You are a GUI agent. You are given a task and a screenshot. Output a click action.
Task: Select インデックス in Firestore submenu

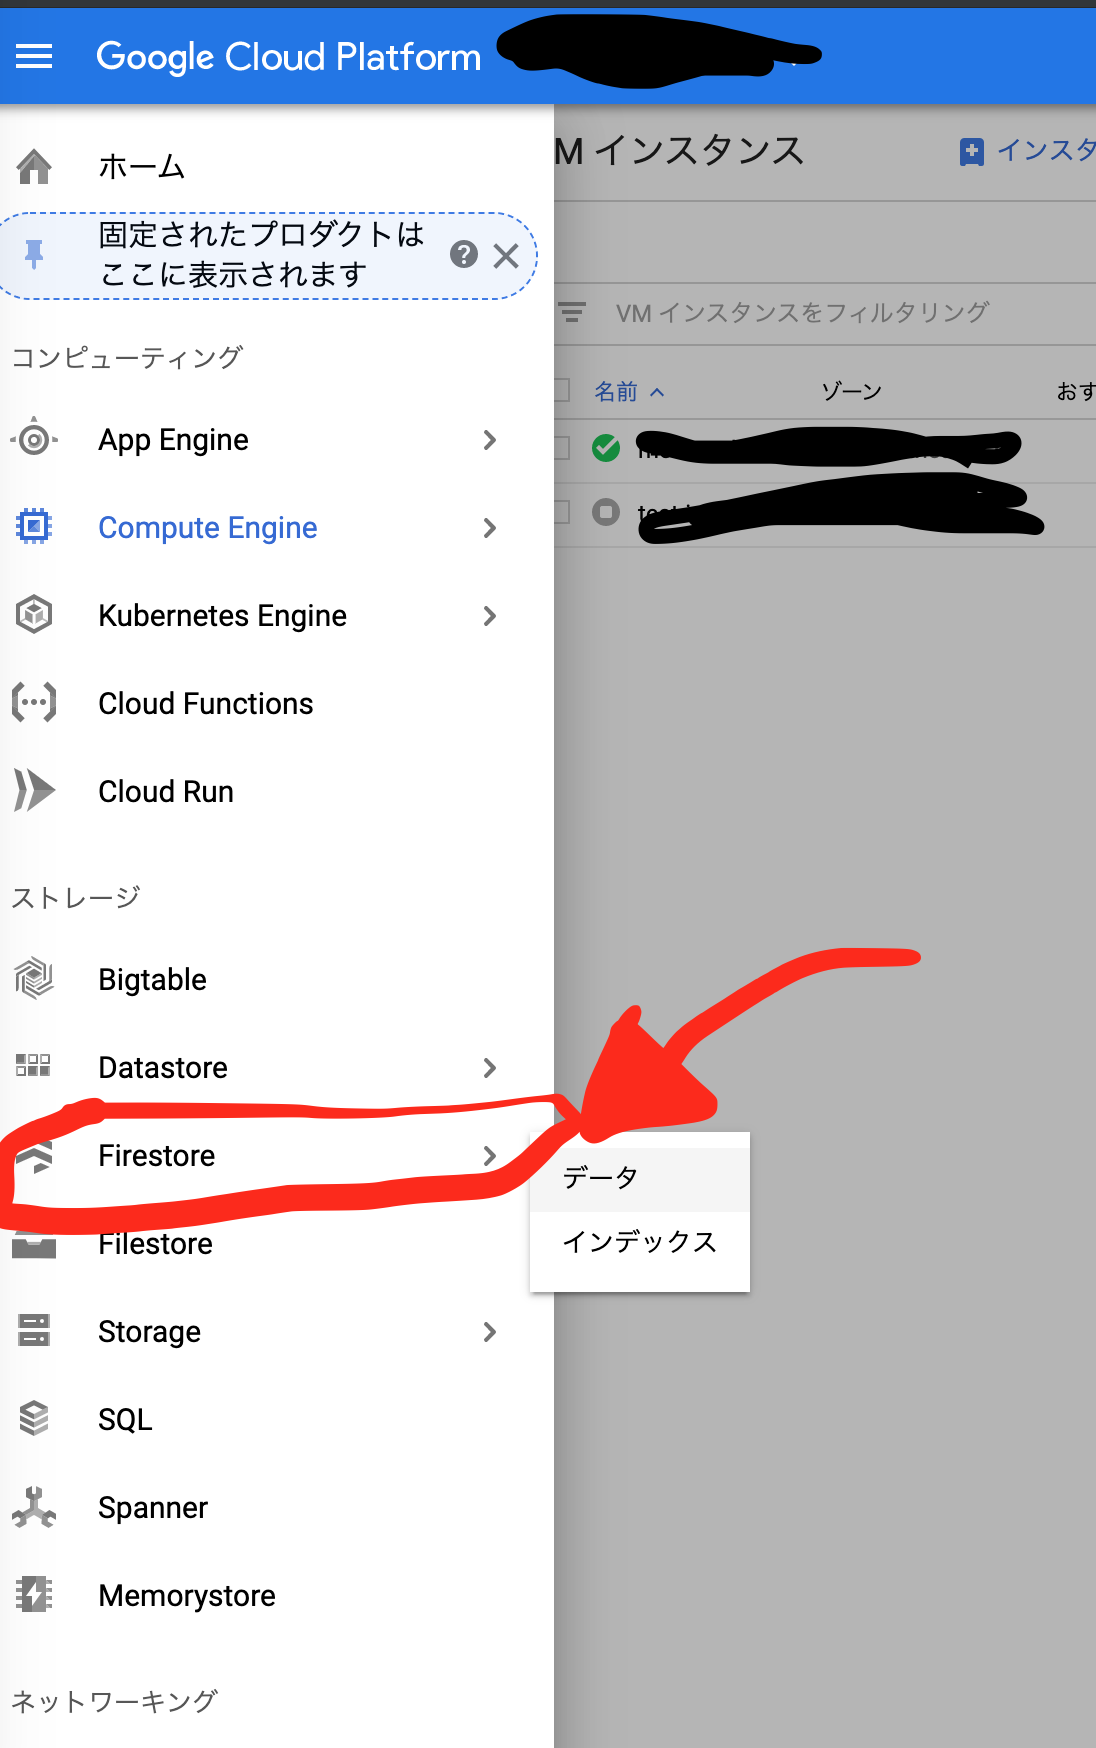[x=640, y=1242]
